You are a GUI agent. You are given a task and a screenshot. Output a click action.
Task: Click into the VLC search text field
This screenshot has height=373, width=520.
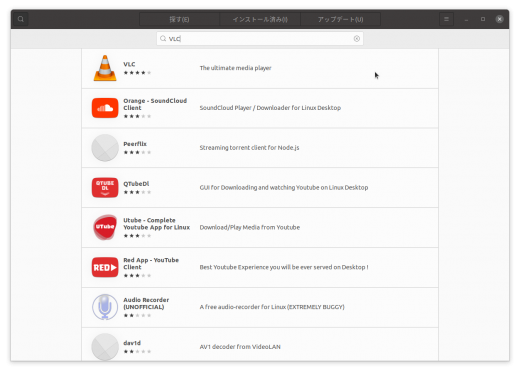tap(260, 39)
